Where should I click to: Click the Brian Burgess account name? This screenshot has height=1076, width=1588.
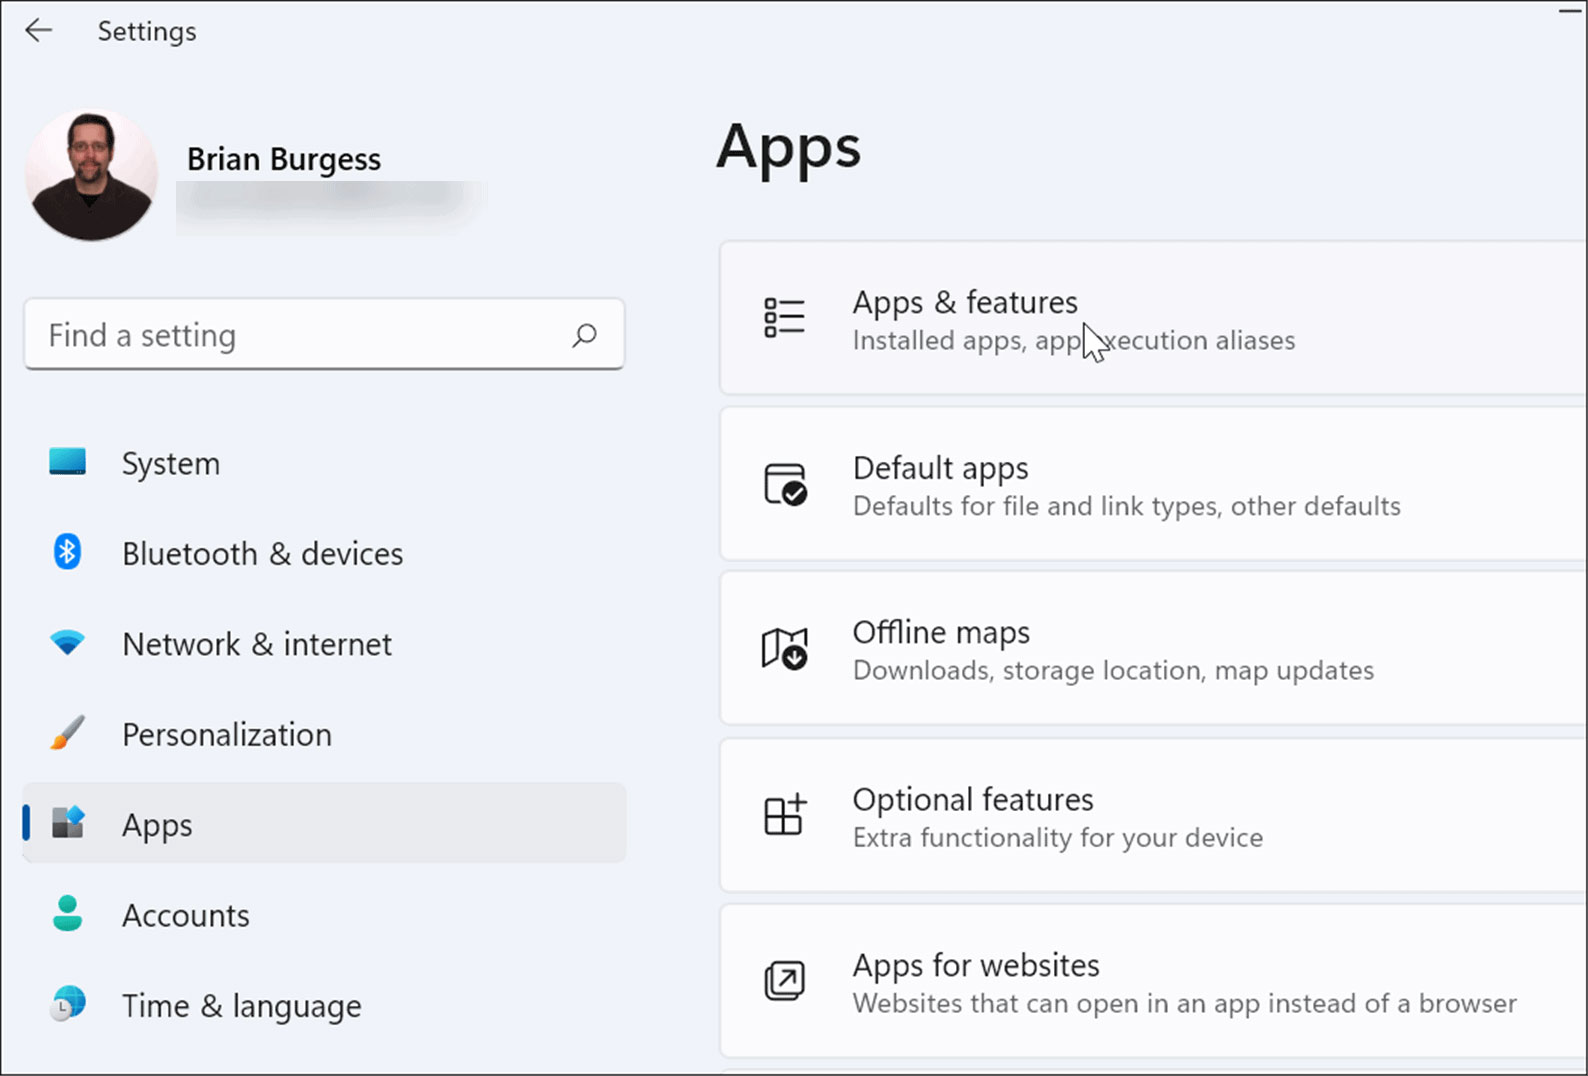click(x=284, y=159)
